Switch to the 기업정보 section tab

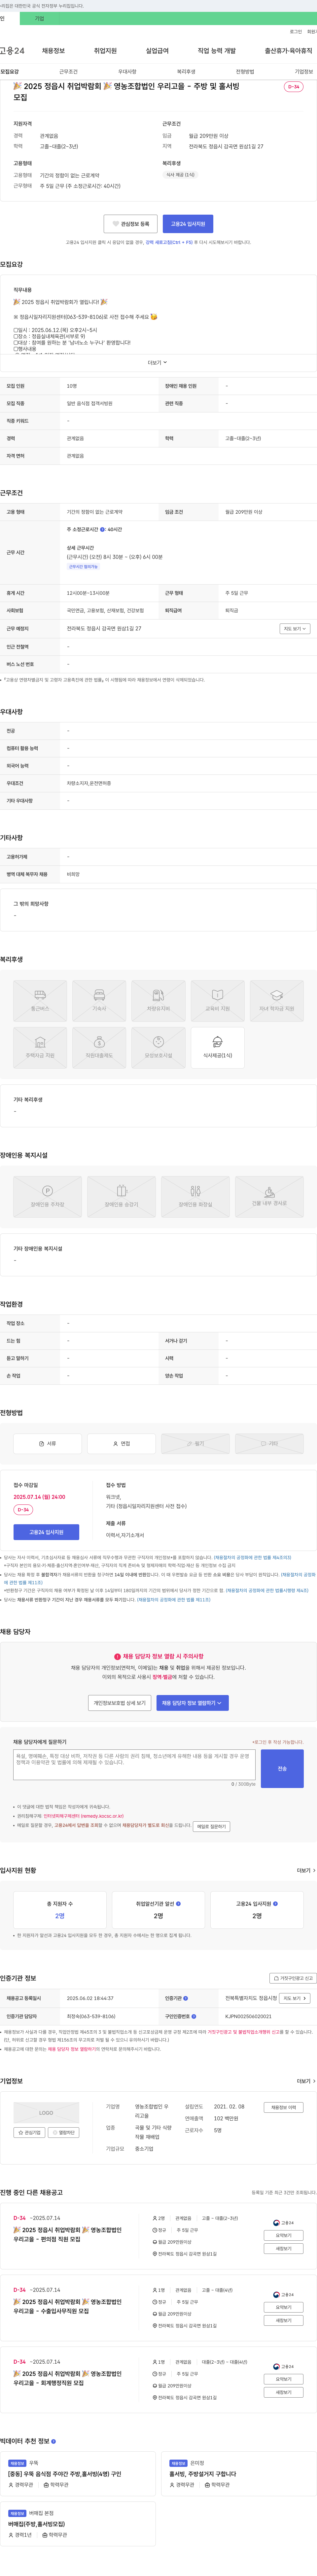pos(304,72)
